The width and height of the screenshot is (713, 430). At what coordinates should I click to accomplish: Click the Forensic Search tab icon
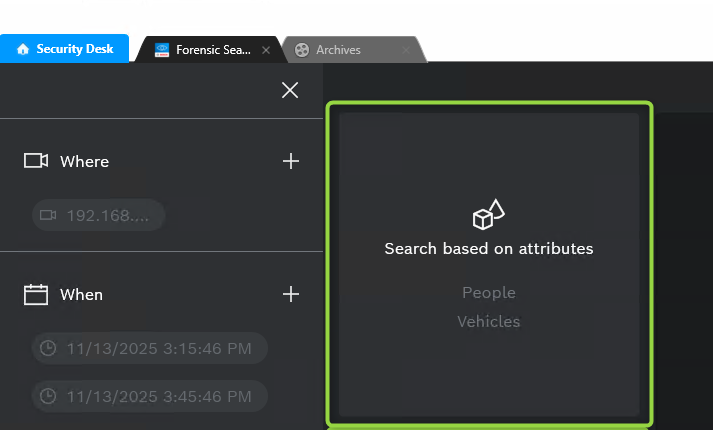click(x=162, y=50)
